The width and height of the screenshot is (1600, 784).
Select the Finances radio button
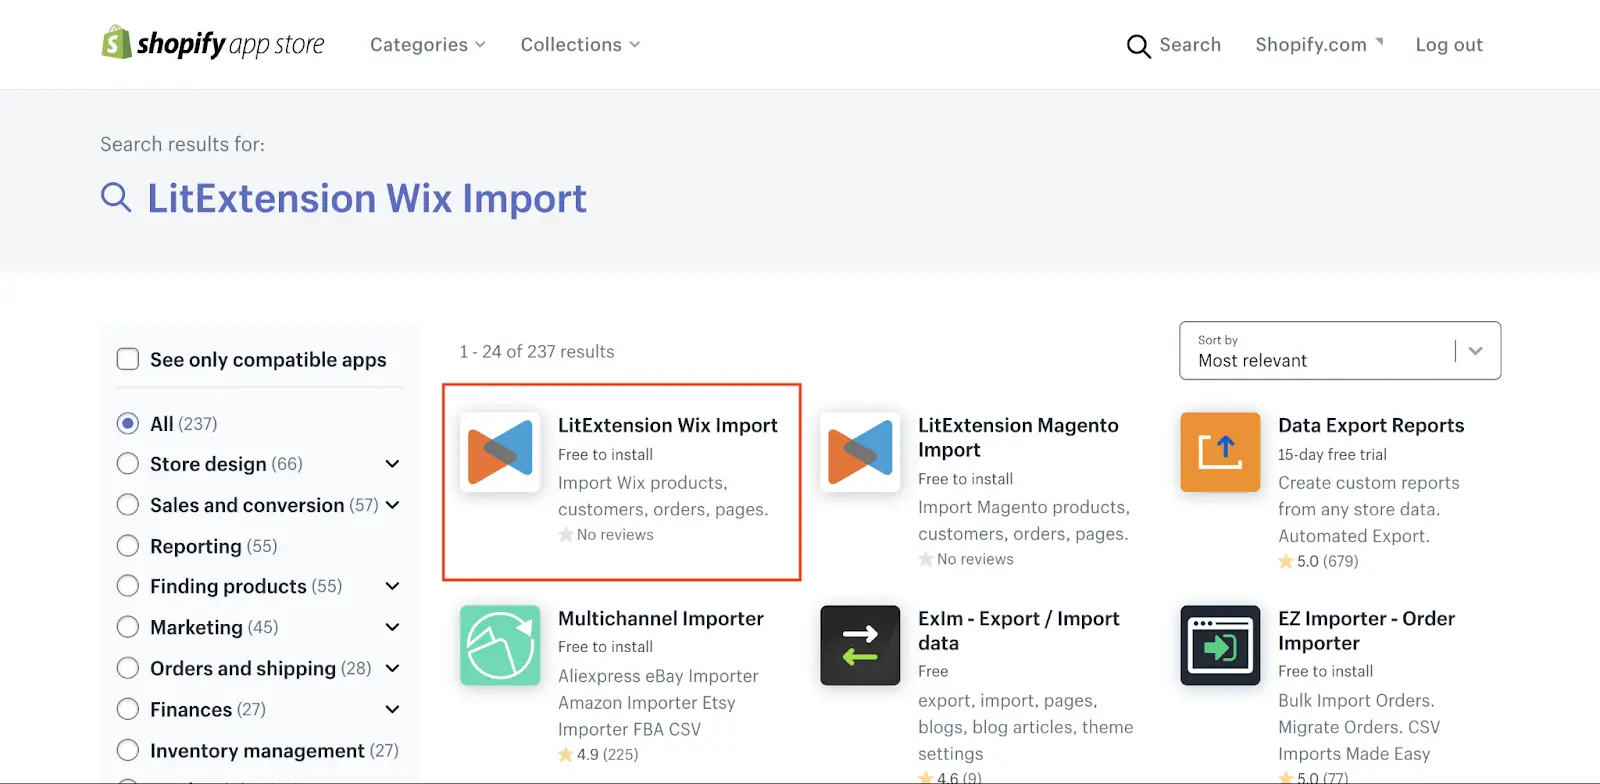pyautogui.click(x=128, y=709)
